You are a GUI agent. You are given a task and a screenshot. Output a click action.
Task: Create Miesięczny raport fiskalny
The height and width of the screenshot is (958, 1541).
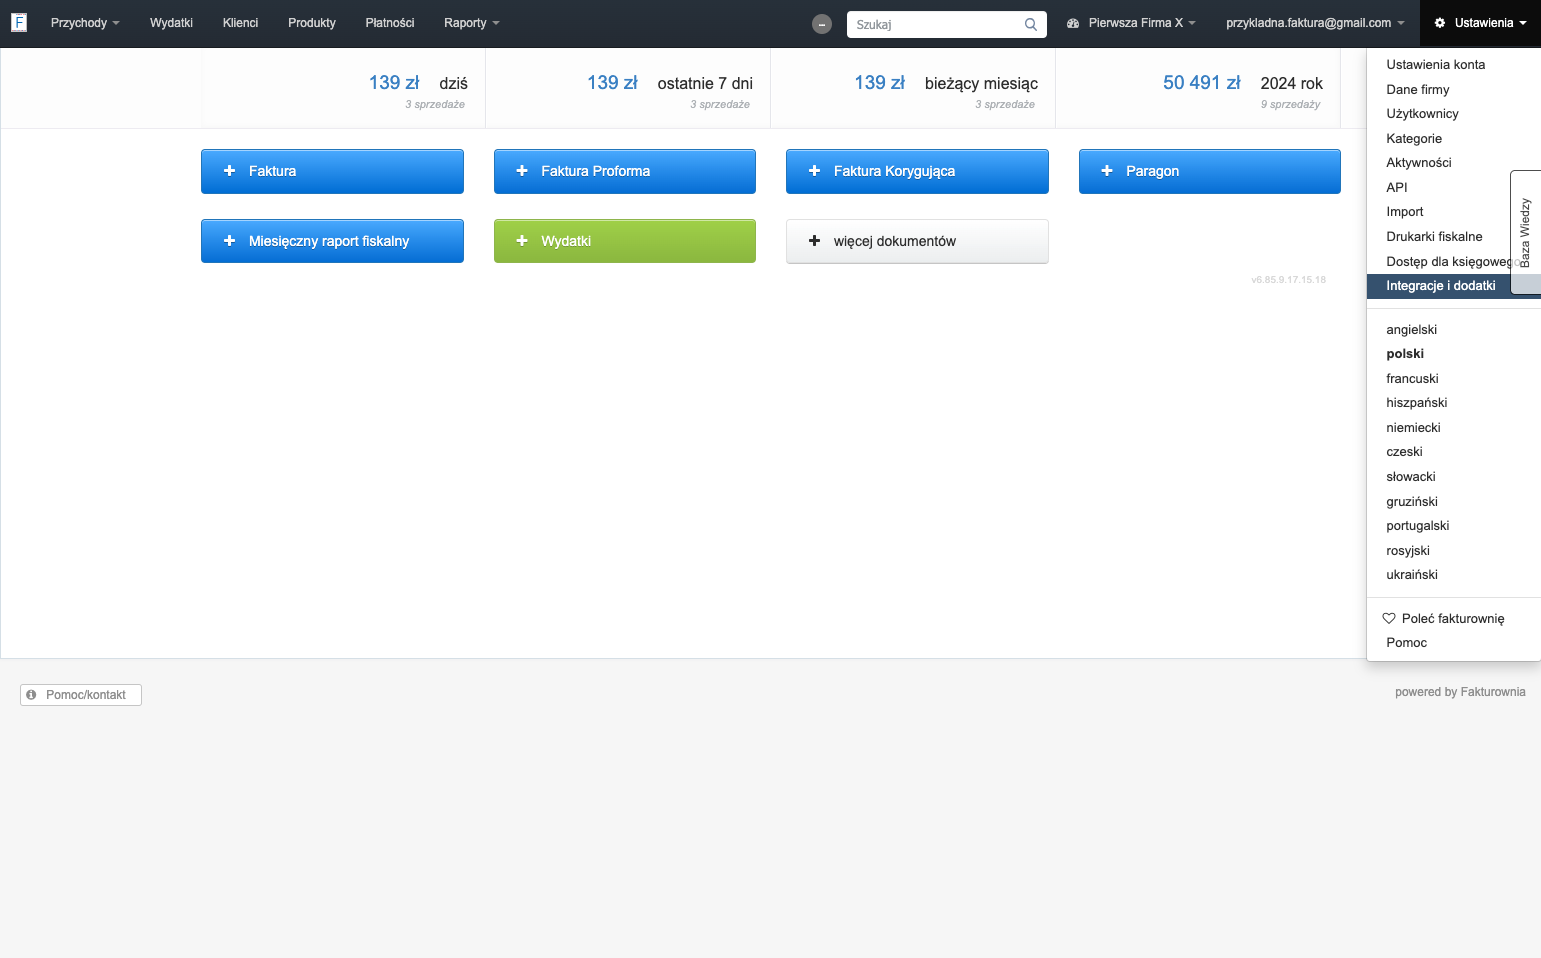coord(332,241)
